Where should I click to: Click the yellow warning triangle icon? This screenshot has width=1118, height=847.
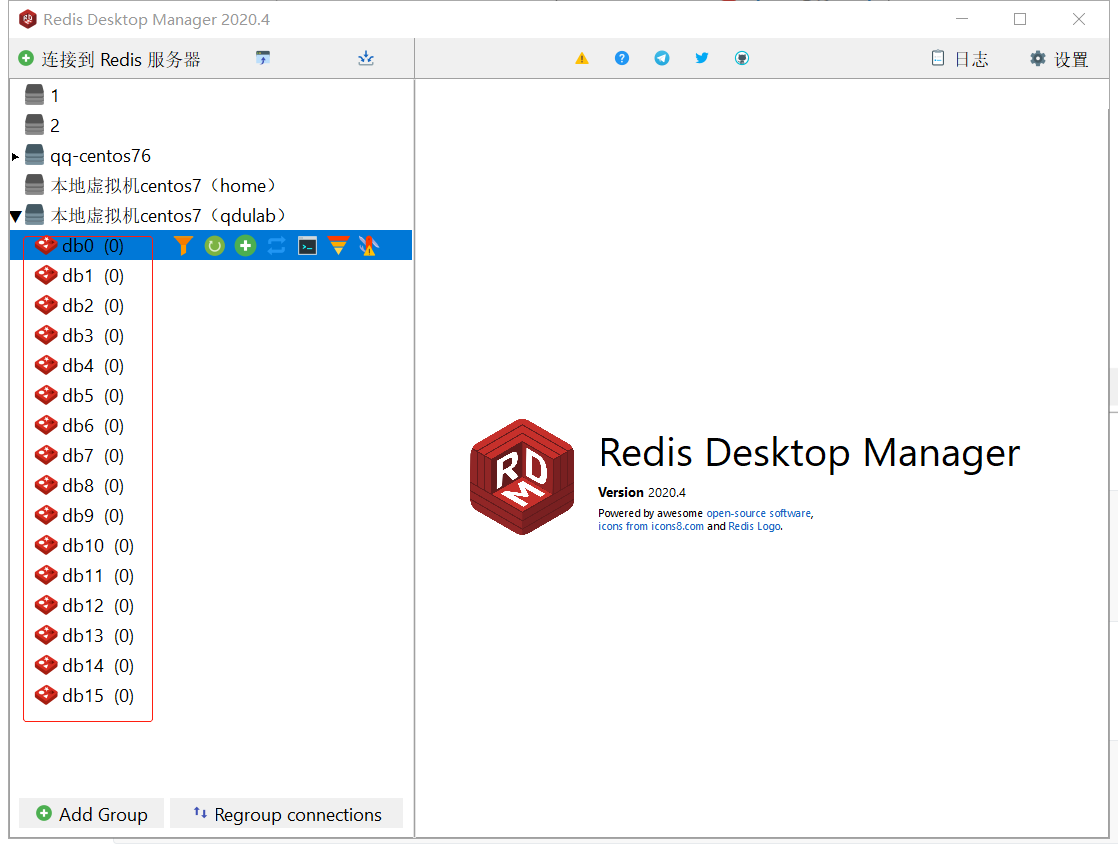click(x=582, y=58)
